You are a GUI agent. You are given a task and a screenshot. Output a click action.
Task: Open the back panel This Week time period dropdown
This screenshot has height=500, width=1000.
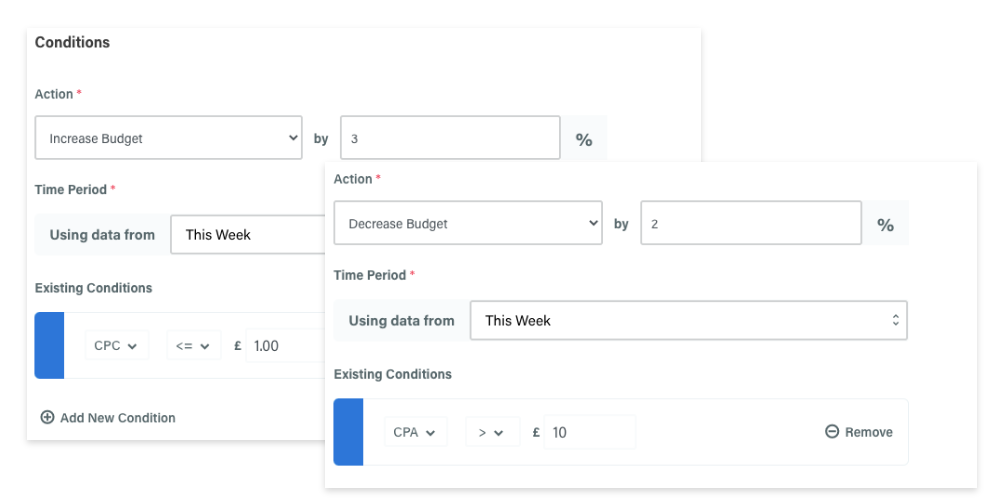point(247,235)
